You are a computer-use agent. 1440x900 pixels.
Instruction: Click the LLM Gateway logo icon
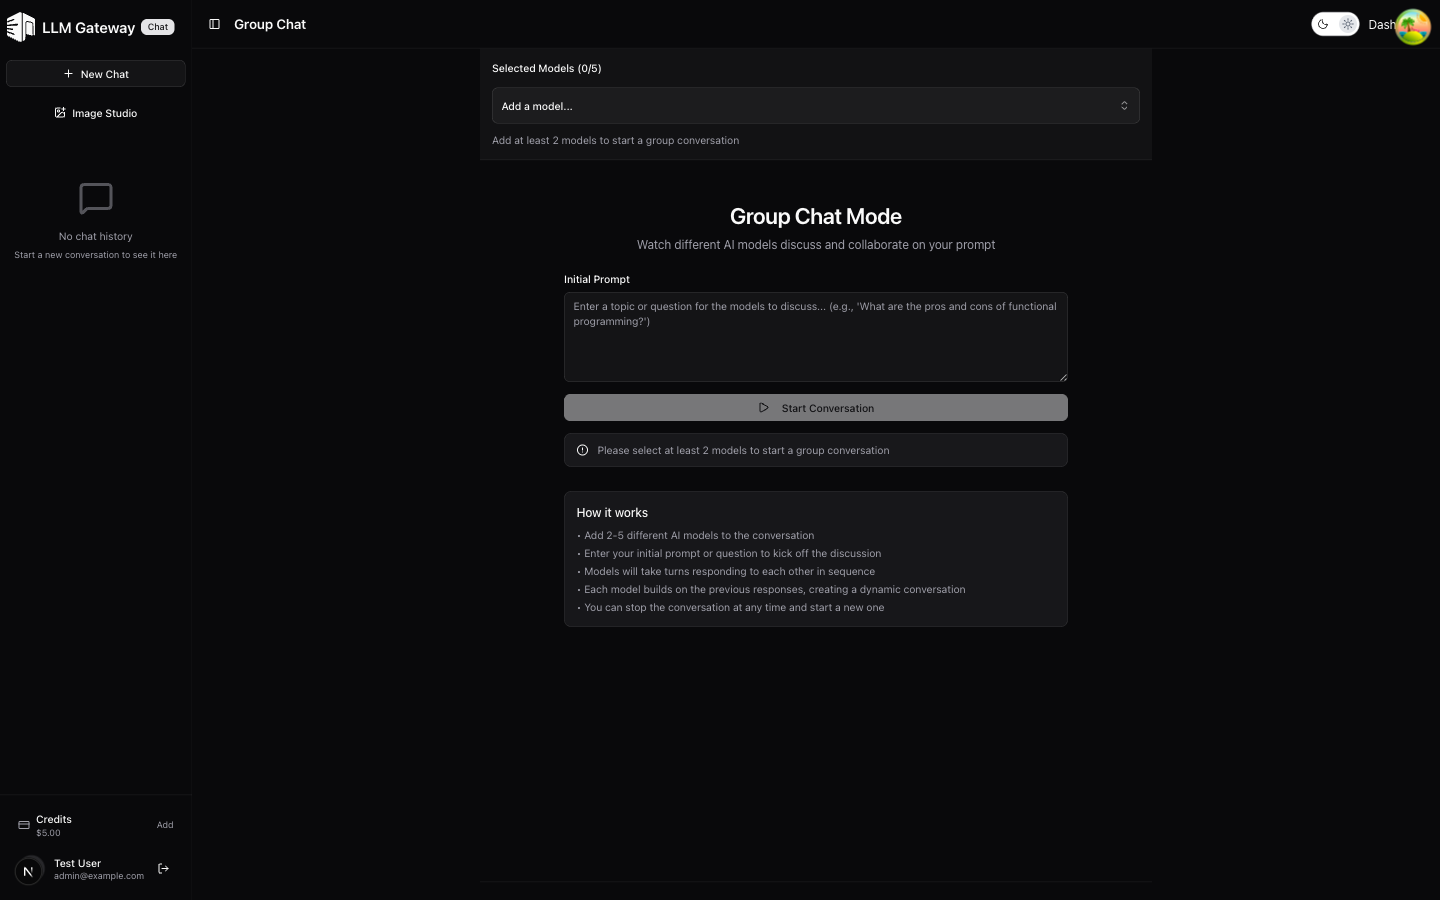(21, 27)
